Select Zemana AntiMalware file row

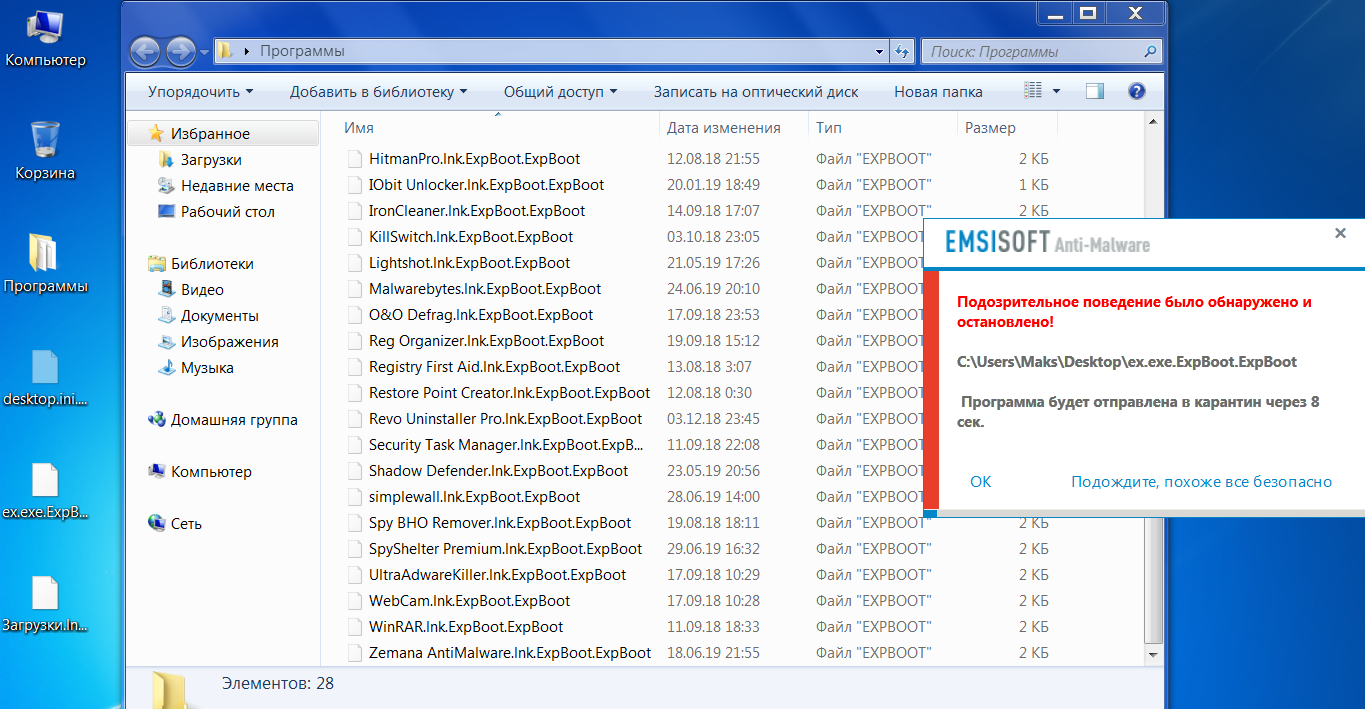click(700, 653)
